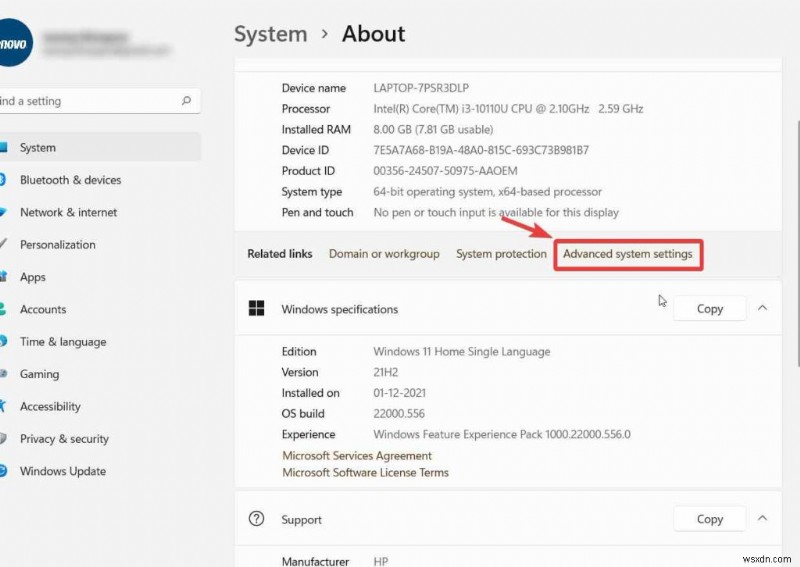Open Advanced system settings link

[628, 254]
